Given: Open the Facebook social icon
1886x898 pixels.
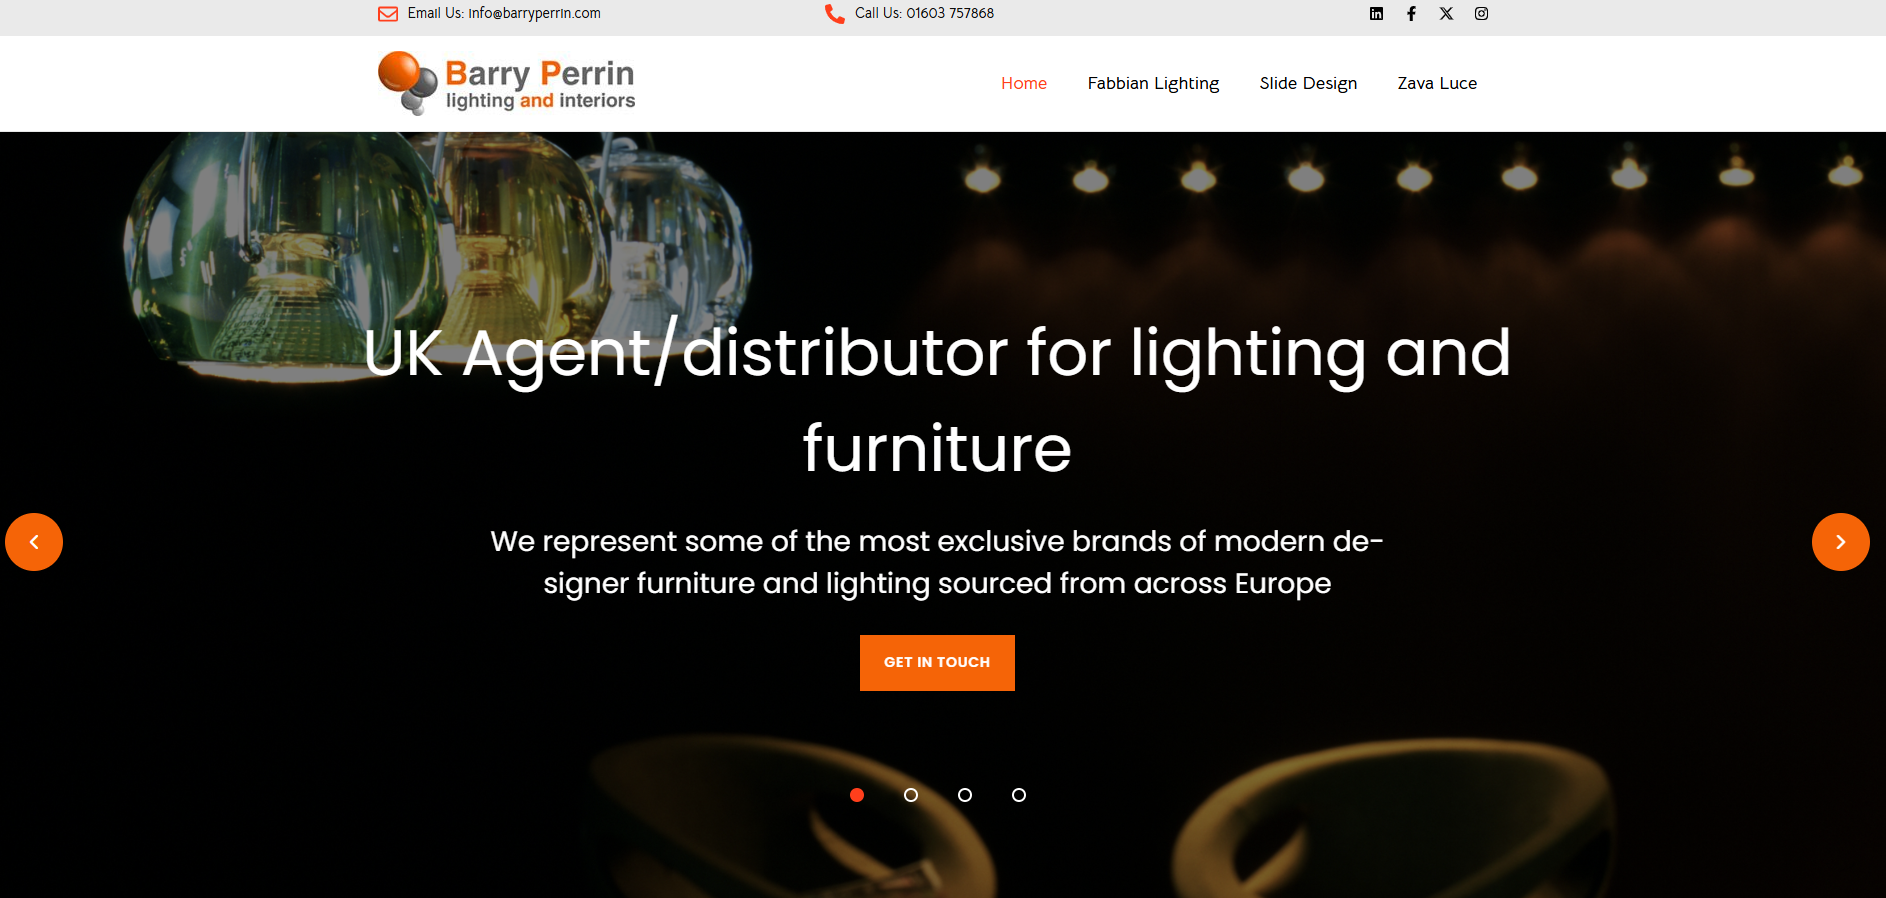Looking at the screenshot, I should point(1411,14).
